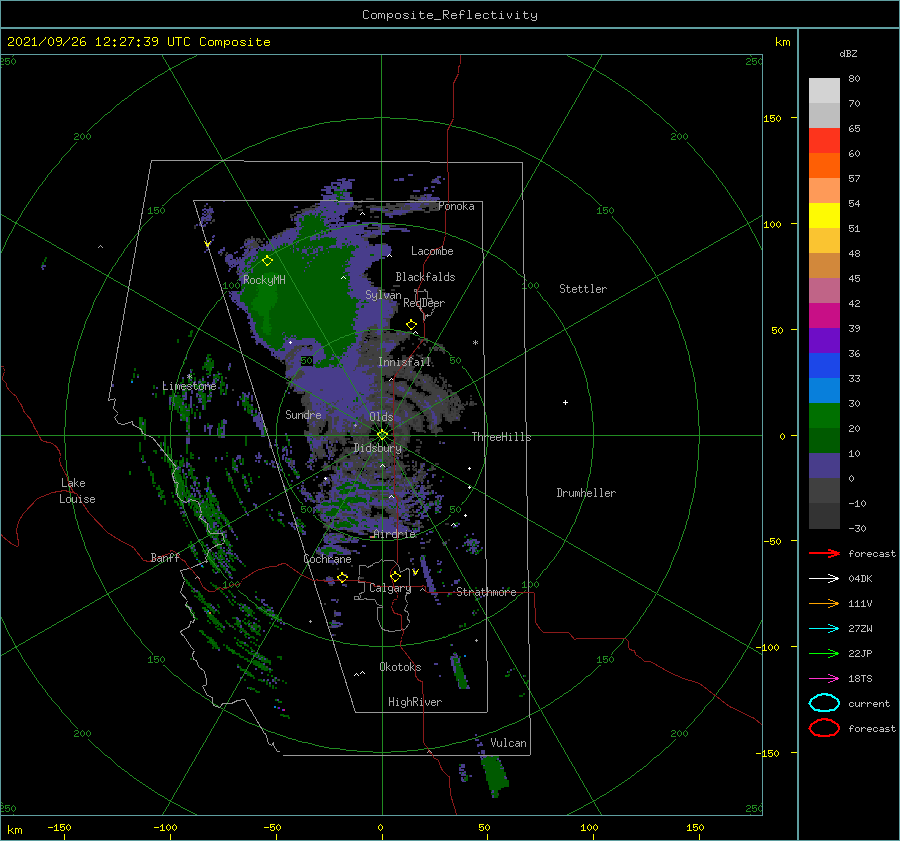Viewport: 900px width, 841px height.
Task: Click the yellow diamond marker below RedDeer
Action: (411, 325)
